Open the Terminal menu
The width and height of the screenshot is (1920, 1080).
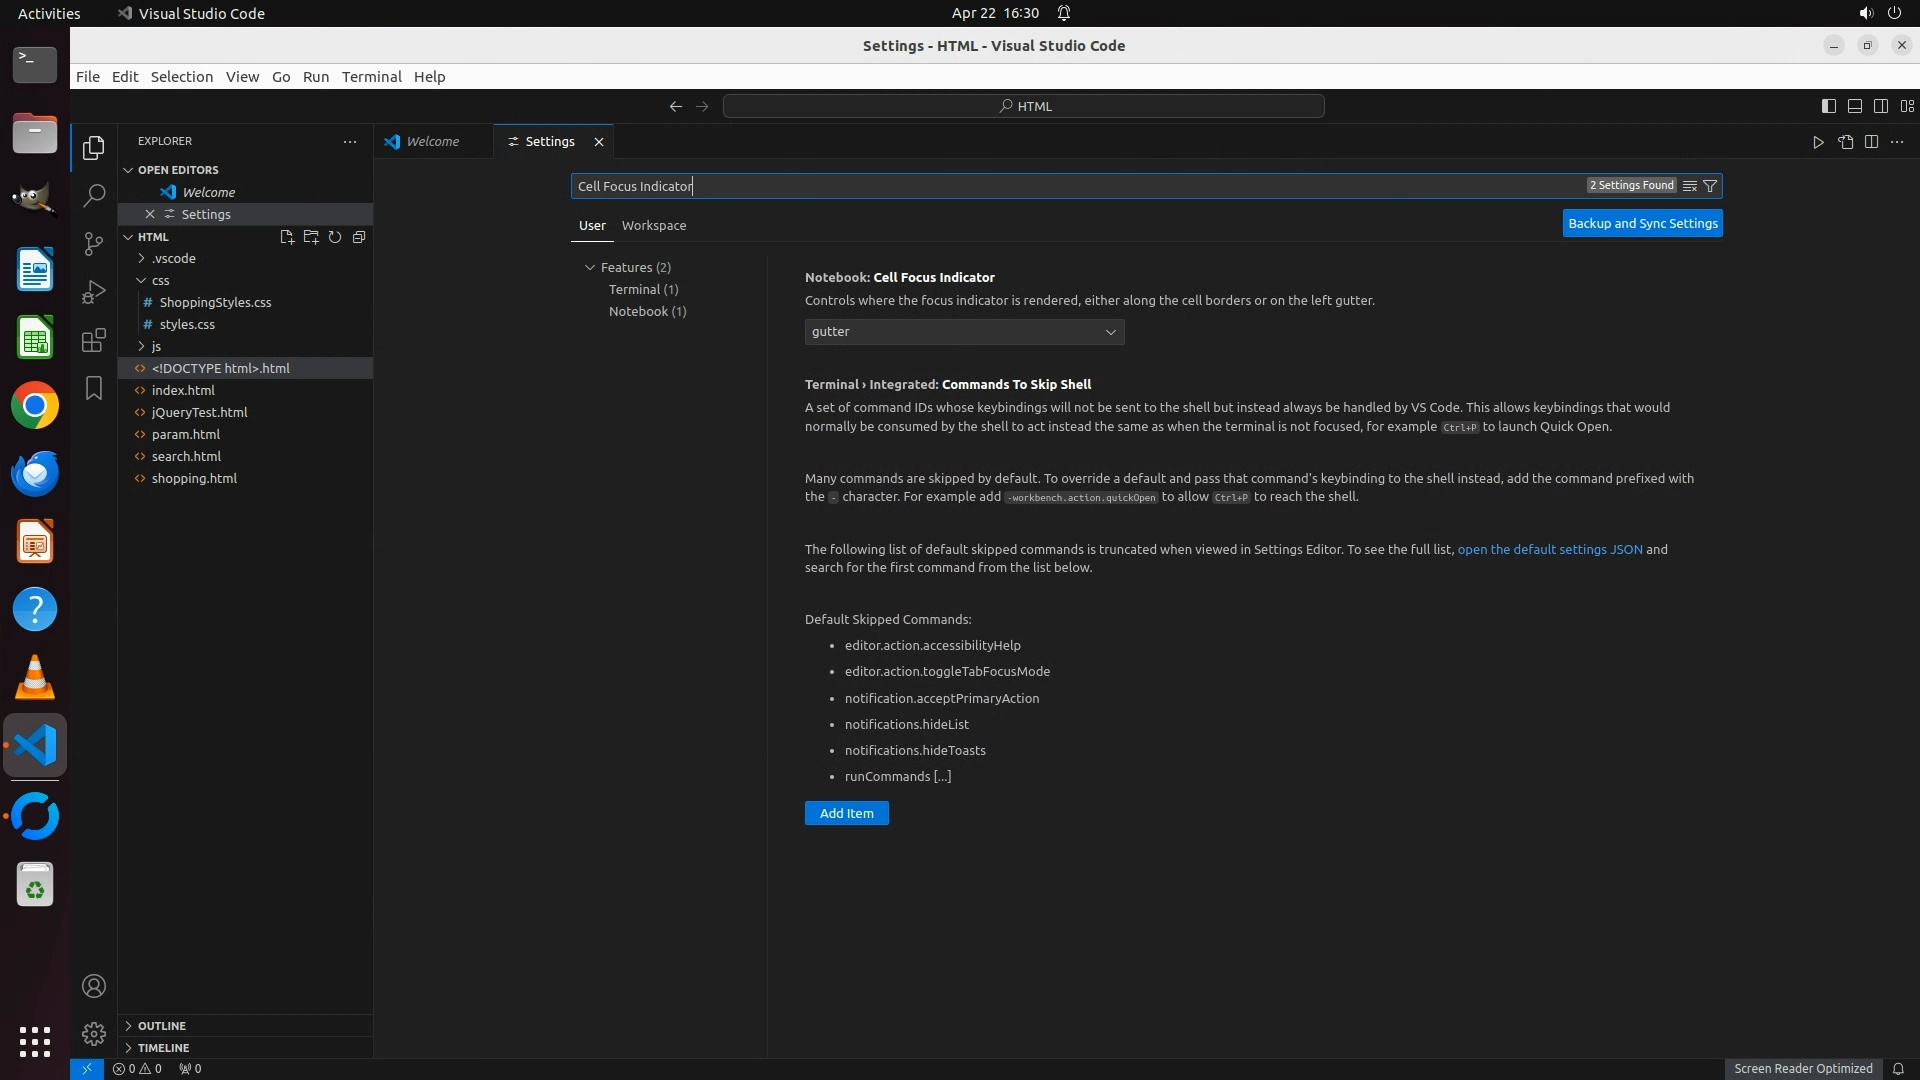tap(371, 77)
